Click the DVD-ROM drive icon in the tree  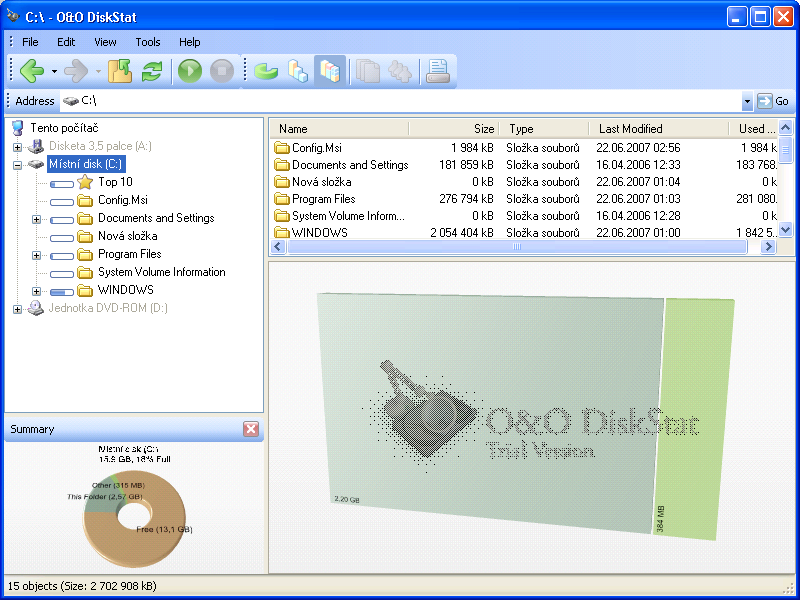[36, 308]
